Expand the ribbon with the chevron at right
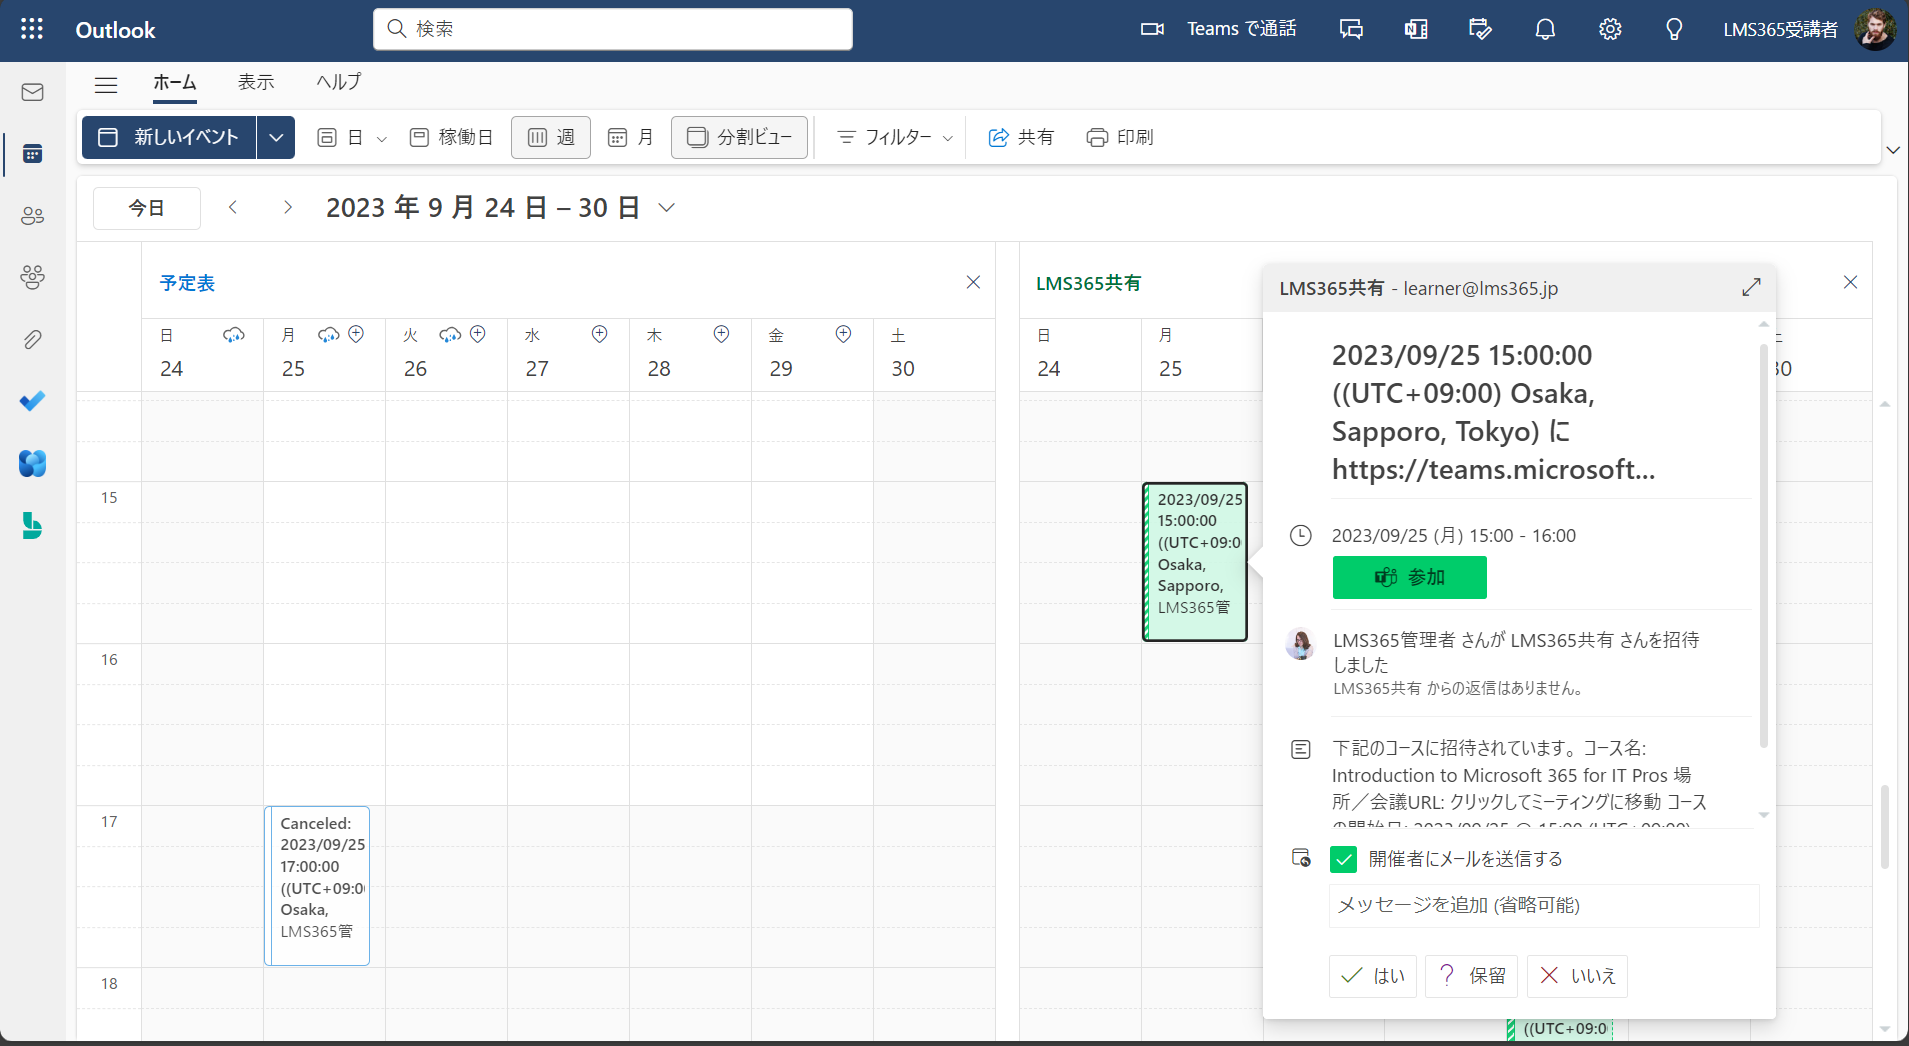The image size is (1909, 1046). [1893, 150]
